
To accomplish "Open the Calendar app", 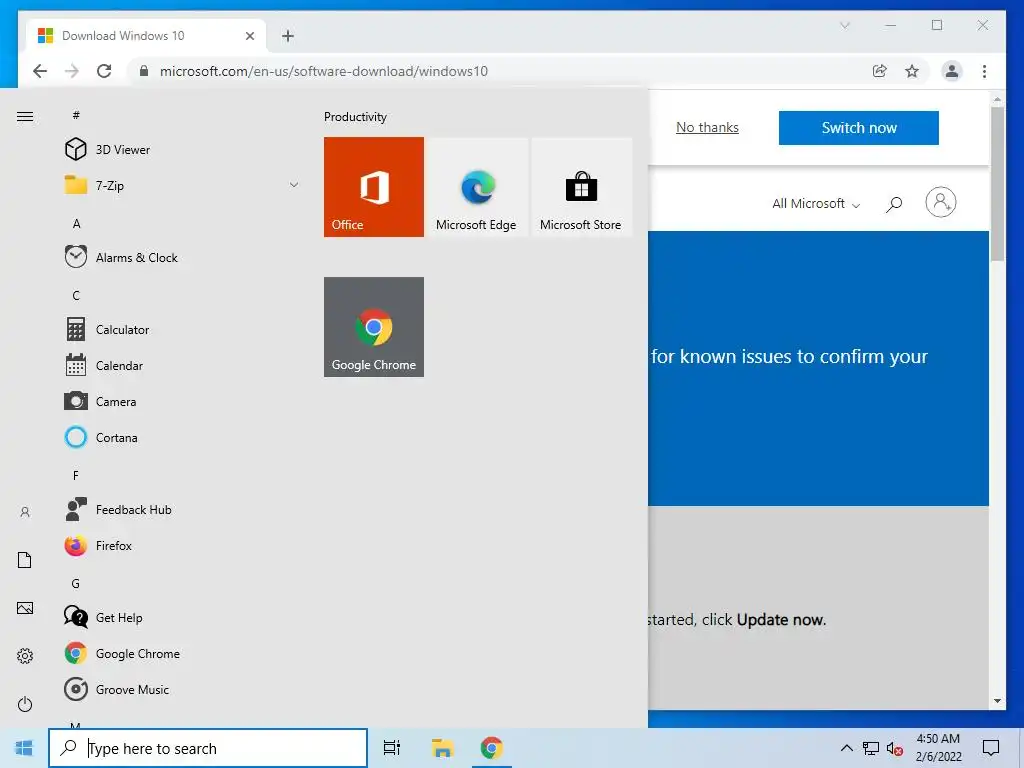I will [183, 365].
